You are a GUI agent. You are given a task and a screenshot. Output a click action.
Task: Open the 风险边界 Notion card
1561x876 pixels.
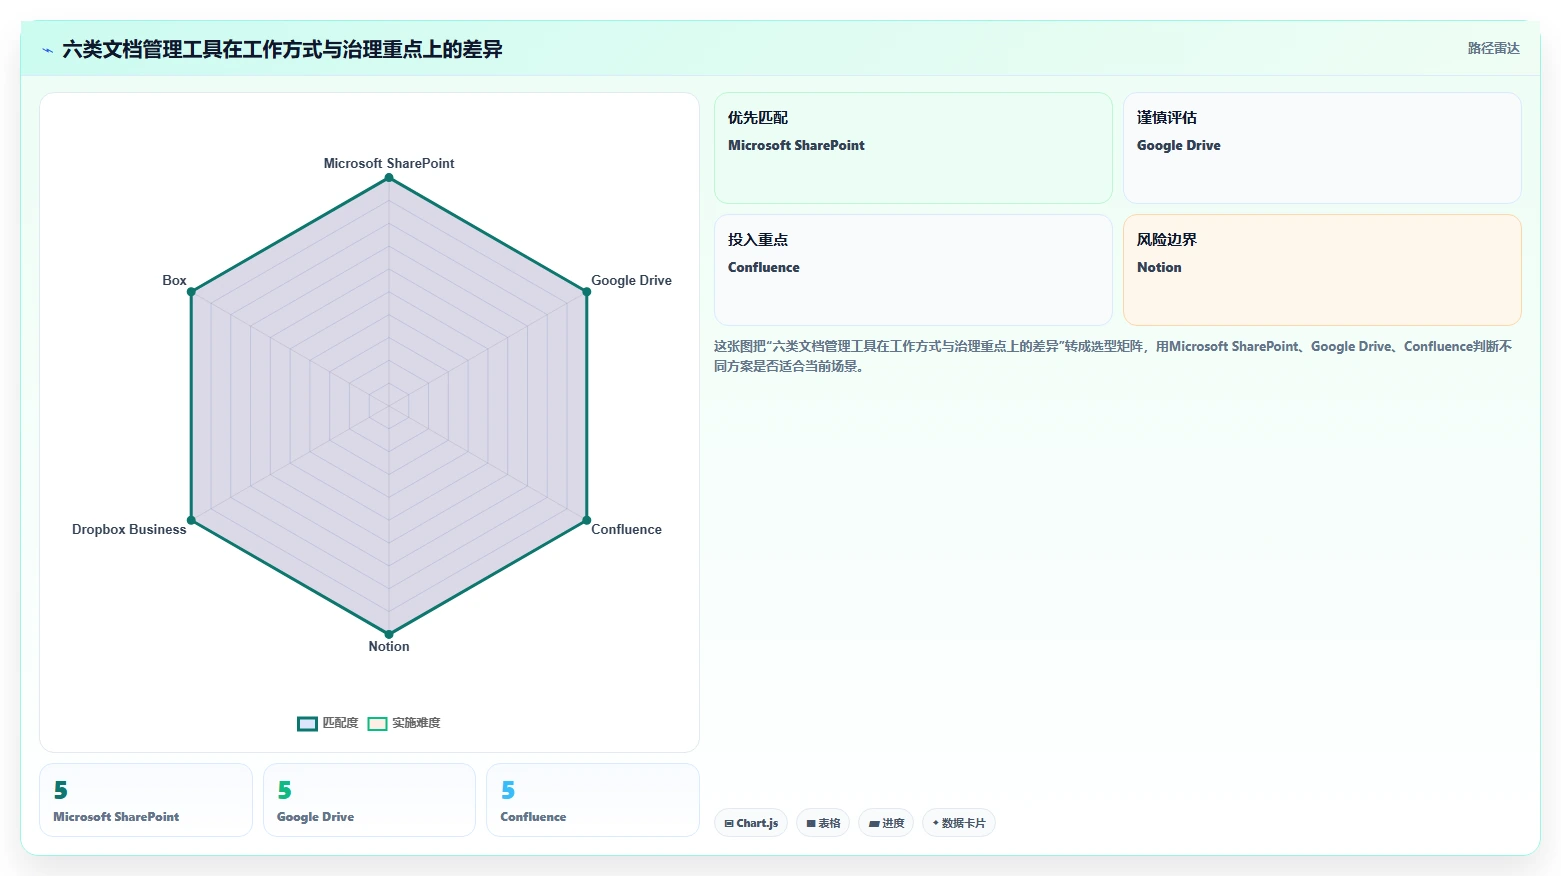(1322, 270)
